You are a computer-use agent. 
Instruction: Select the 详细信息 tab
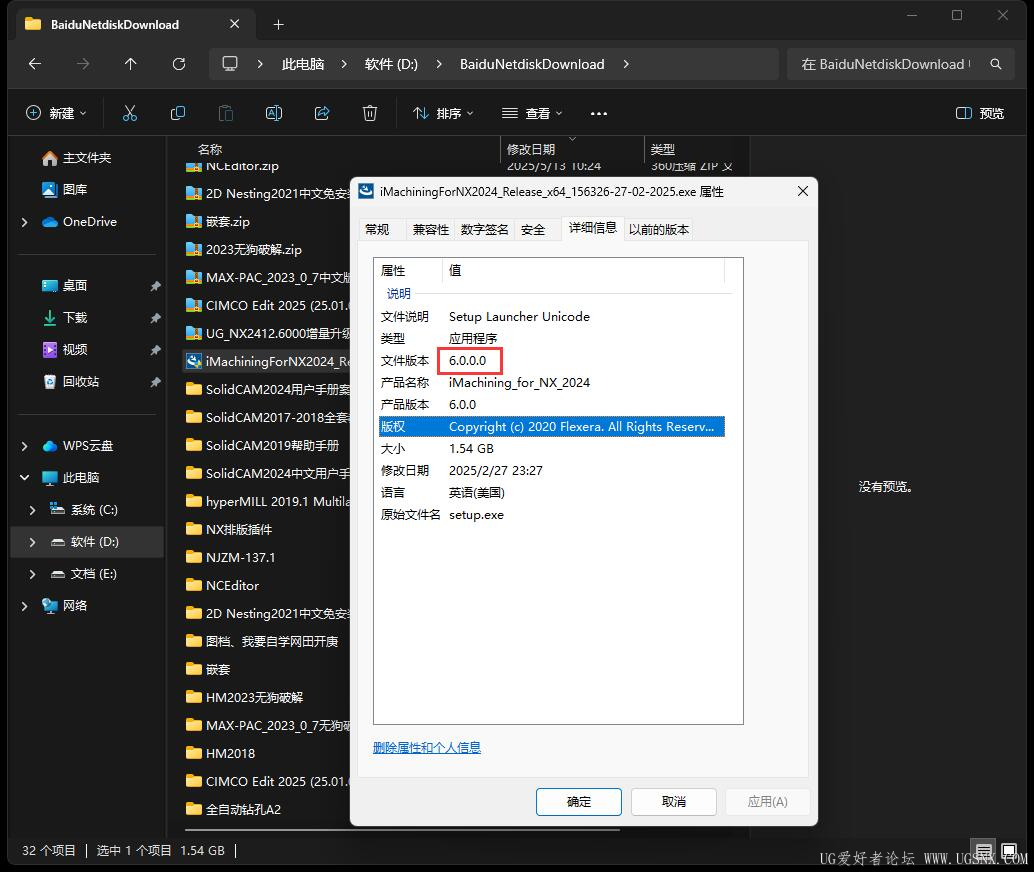tap(593, 228)
